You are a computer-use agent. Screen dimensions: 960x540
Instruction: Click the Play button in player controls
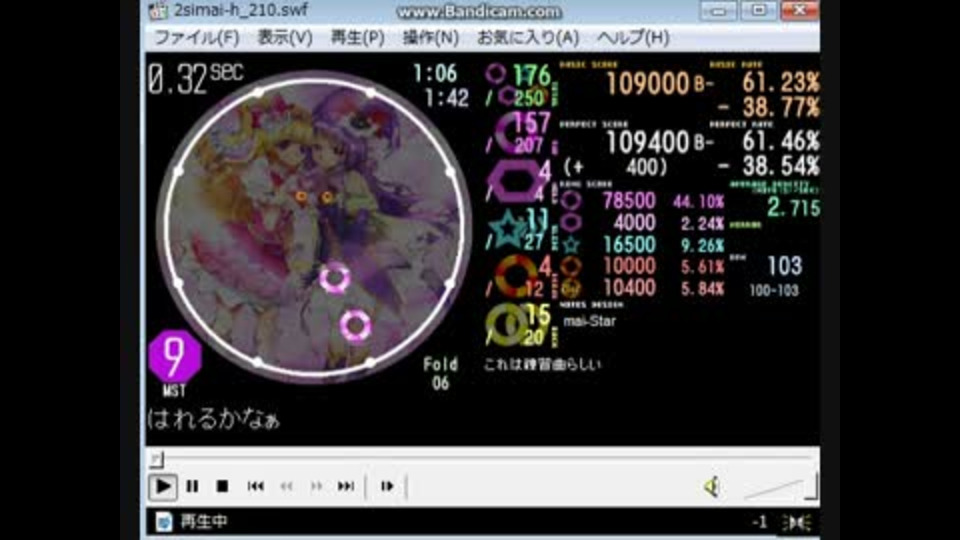tap(163, 487)
